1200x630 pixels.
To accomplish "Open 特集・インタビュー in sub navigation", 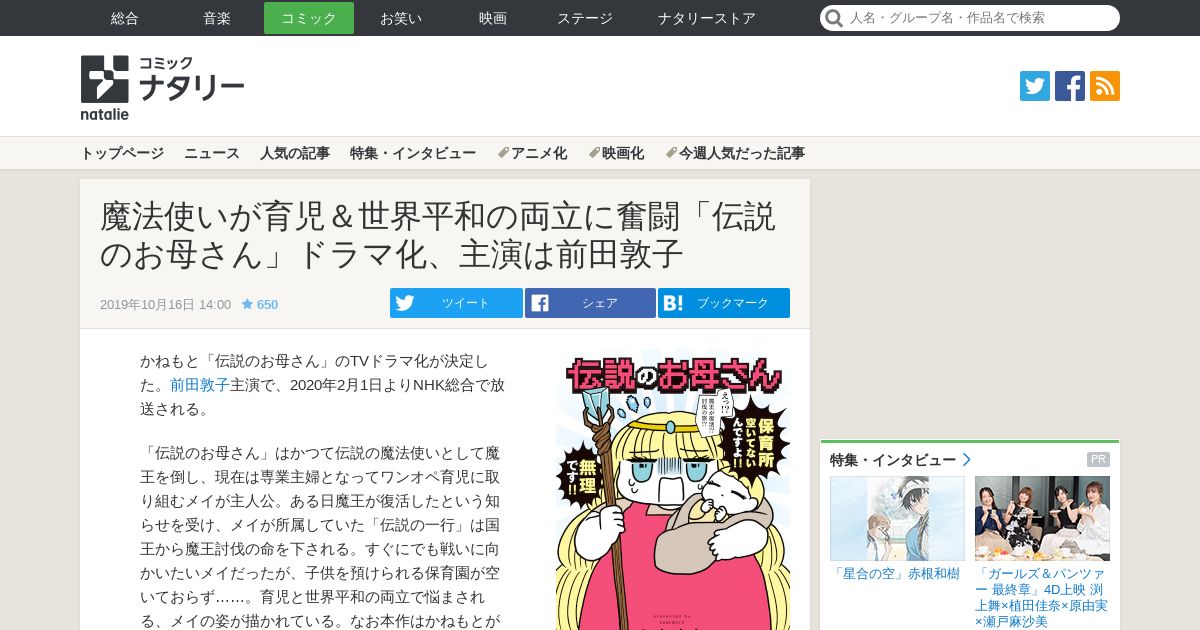I will [x=413, y=153].
